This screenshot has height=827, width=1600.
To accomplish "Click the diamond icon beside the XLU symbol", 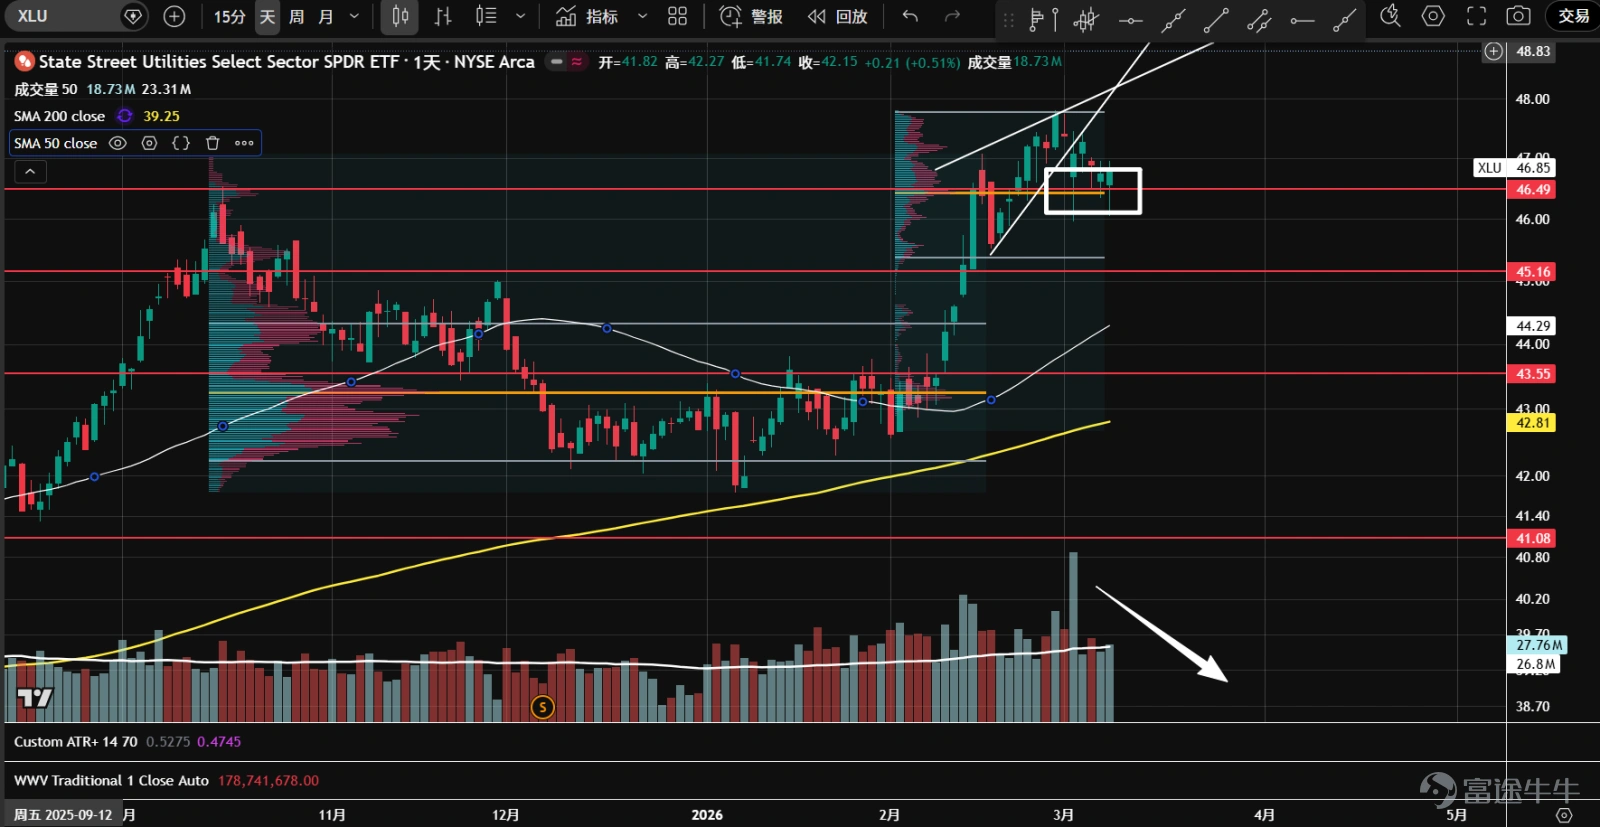I will click(133, 16).
